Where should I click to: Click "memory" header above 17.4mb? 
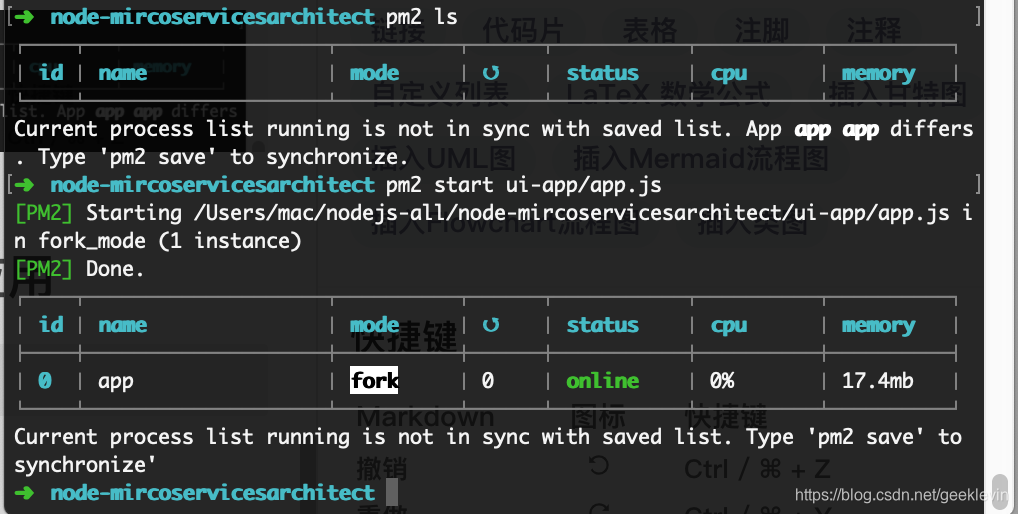tap(878, 326)
